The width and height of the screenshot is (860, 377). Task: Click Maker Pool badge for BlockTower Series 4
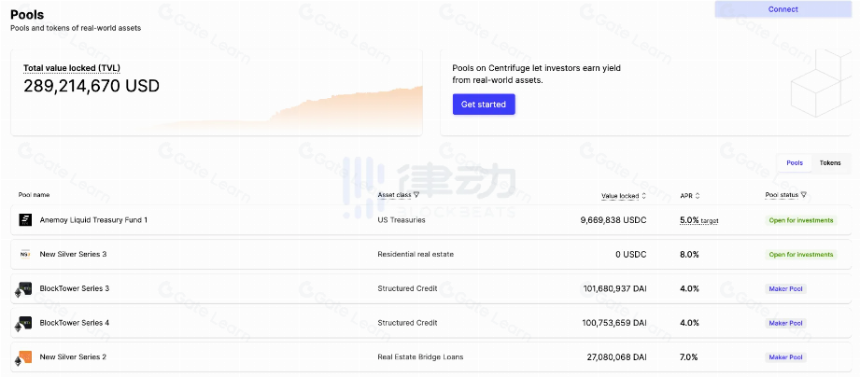[x=785, y=323]
